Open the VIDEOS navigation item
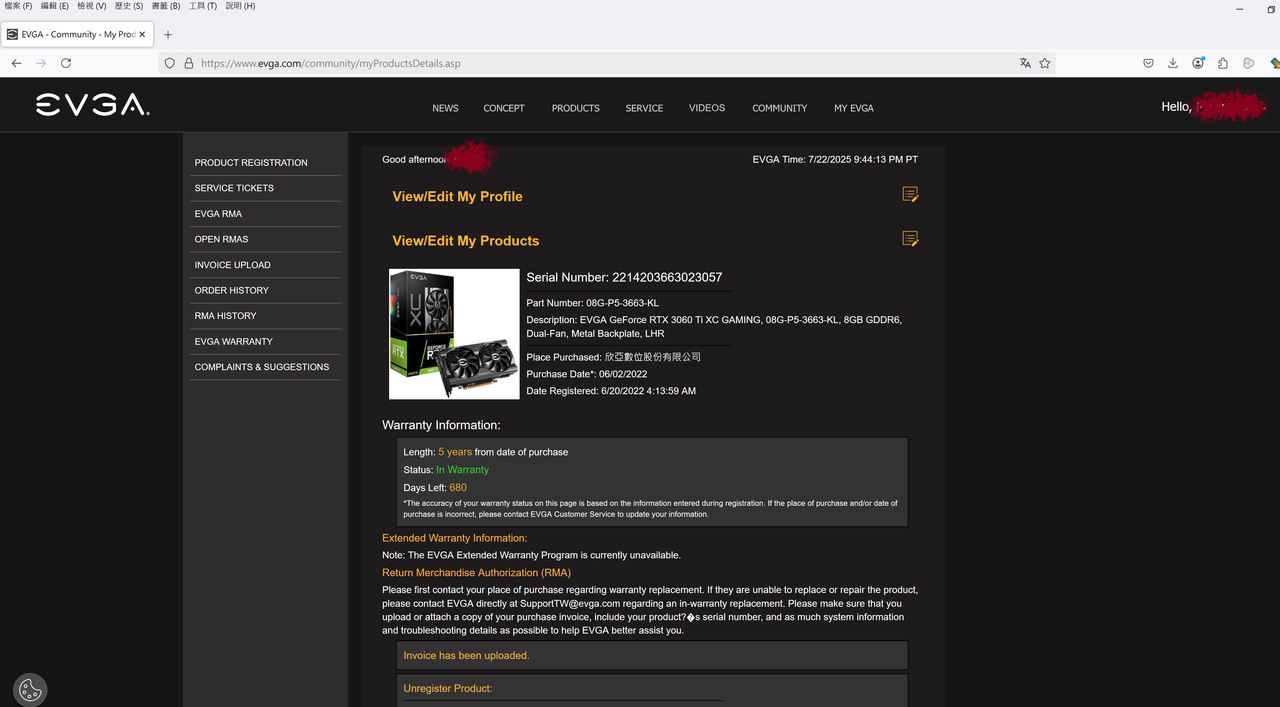1280x707 pixels. click(707, 108)
